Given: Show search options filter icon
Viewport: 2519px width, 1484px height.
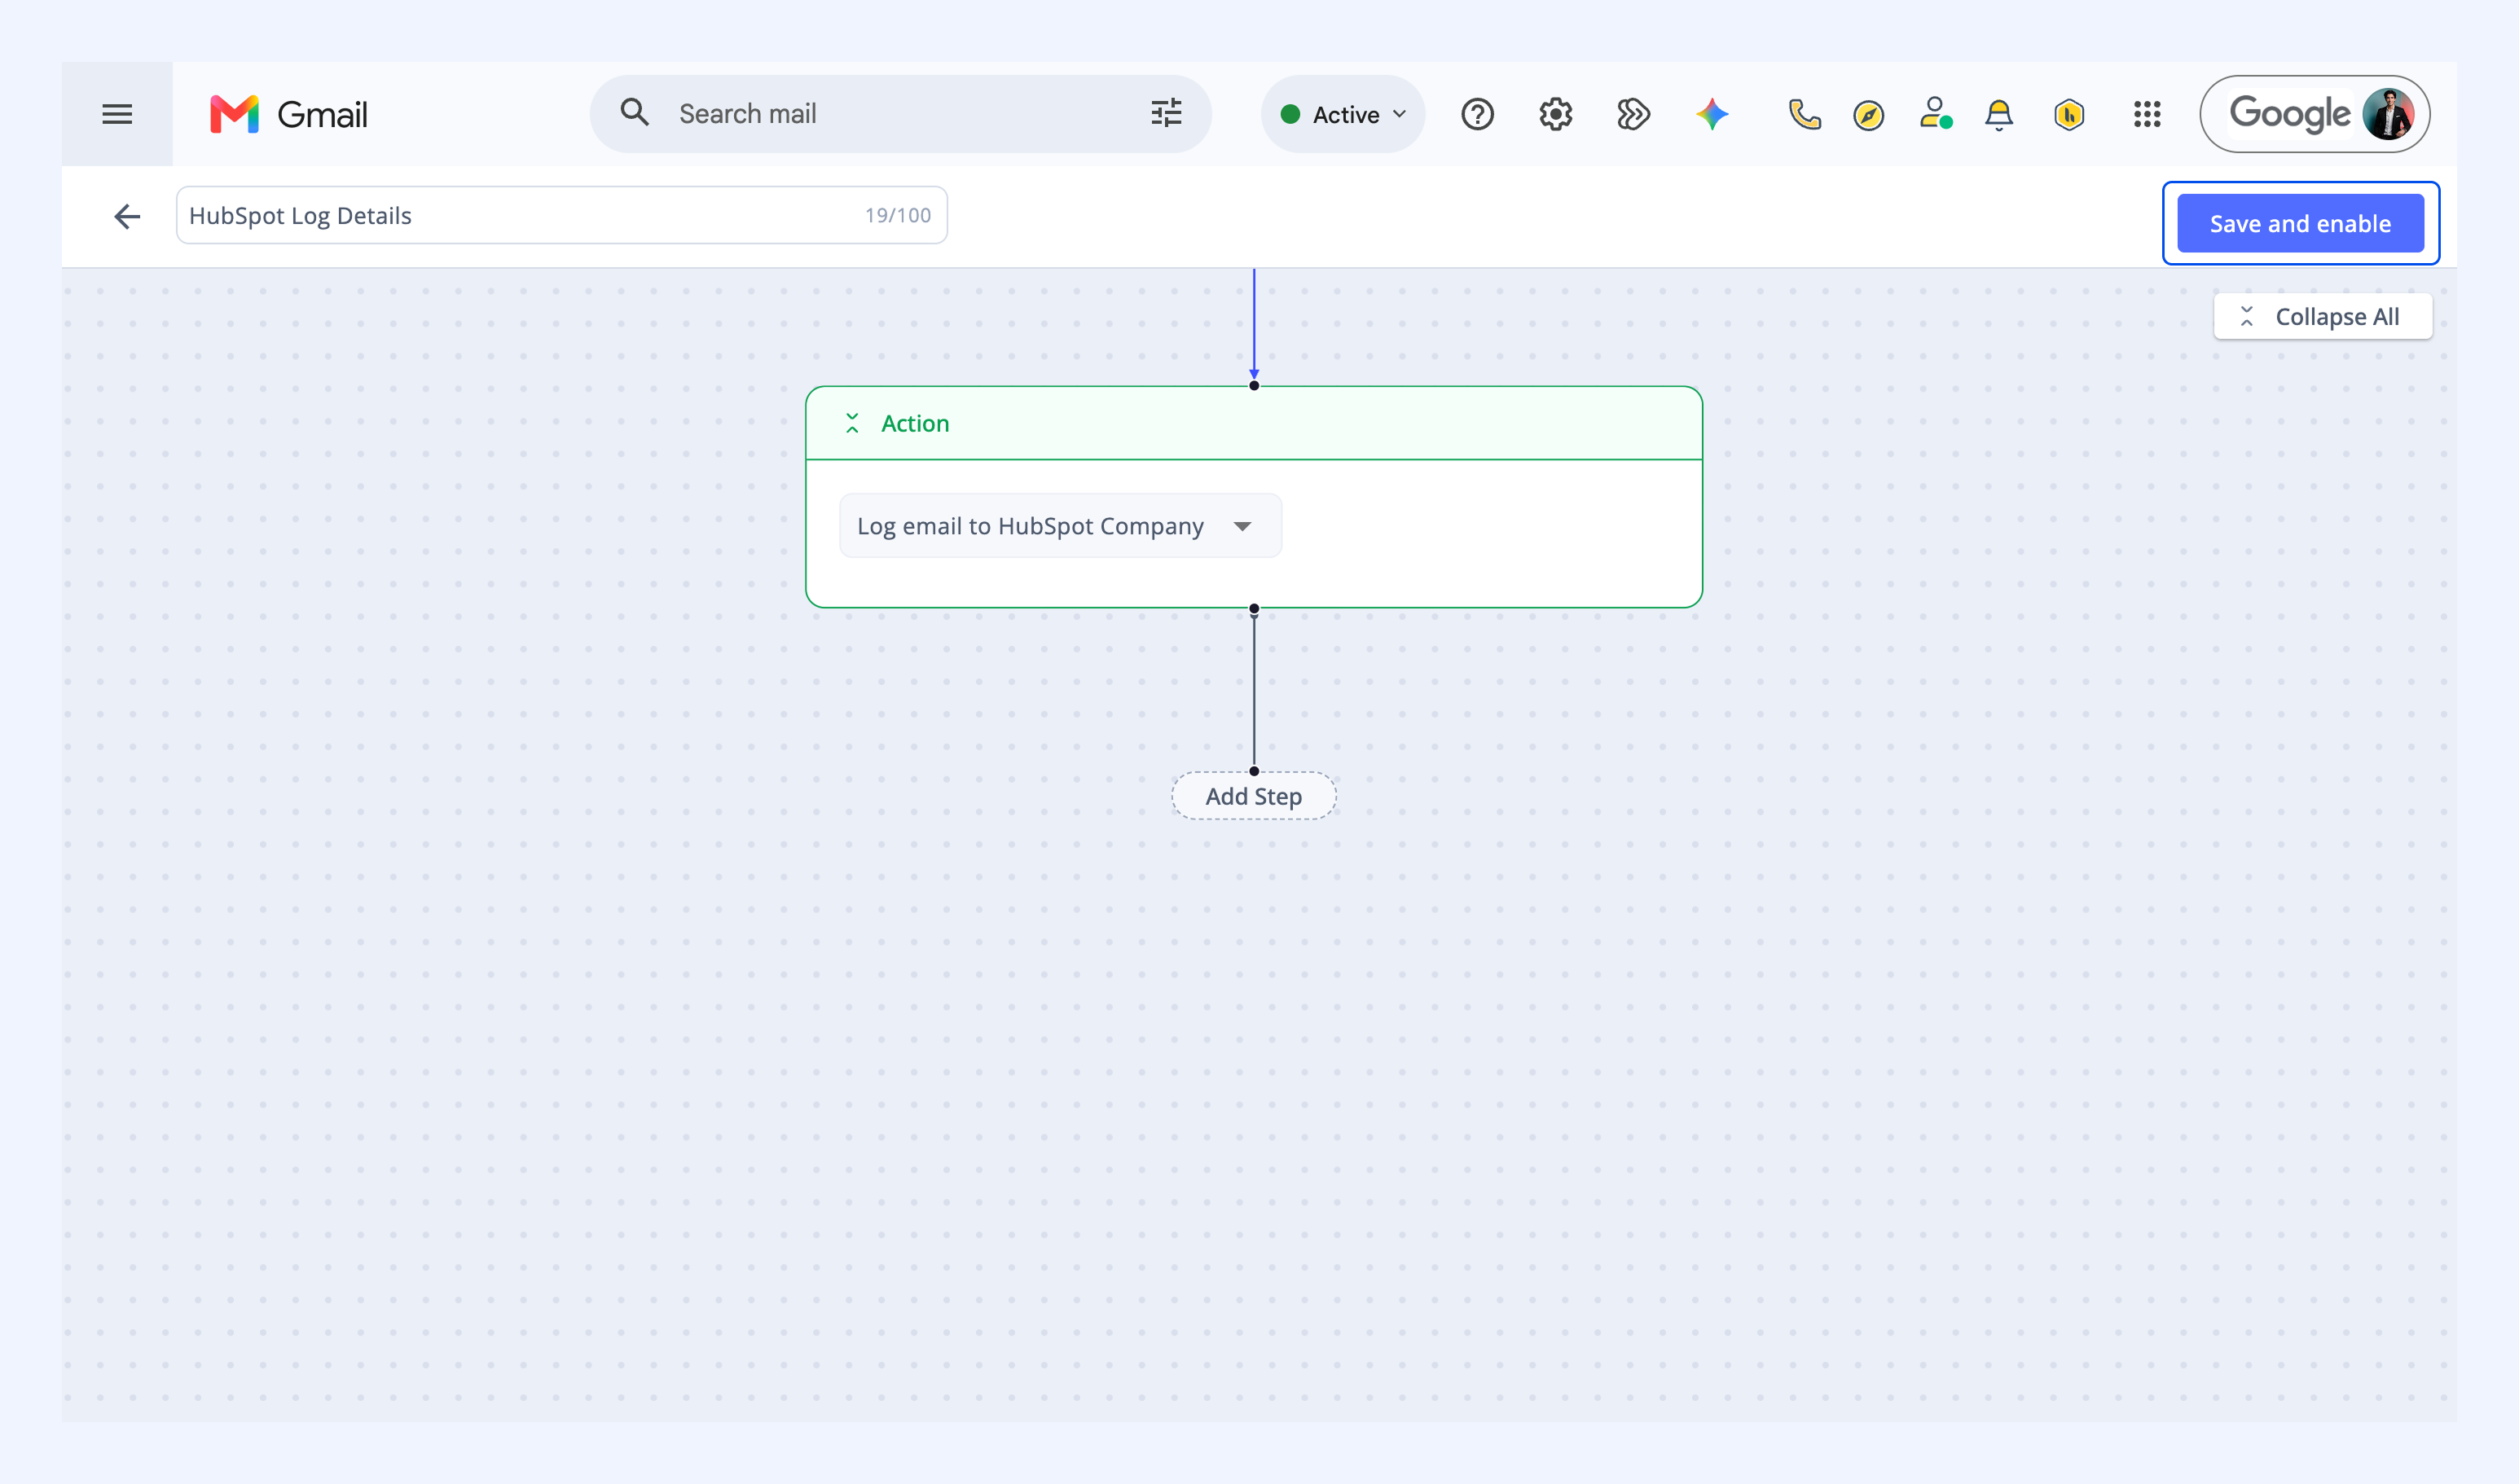Looking at the screenshot, I should [1166, 113].
